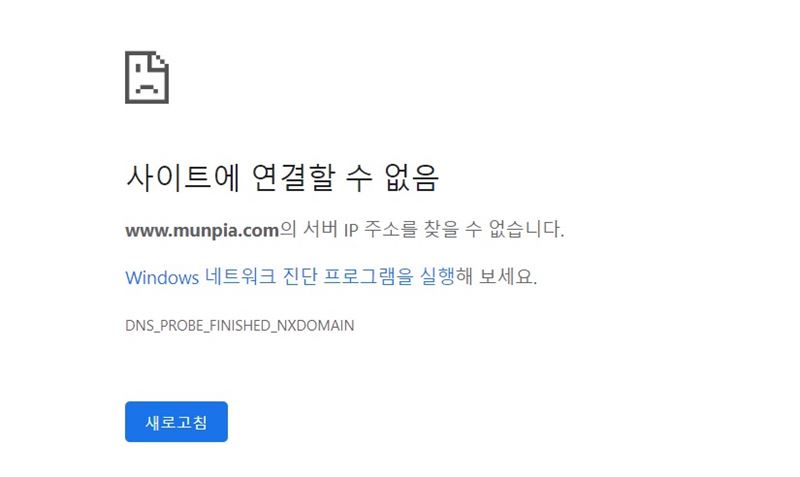Open the Windows 네트워크 진단 프로그램 link
Screen dimensions: 800x477
(x=290, y=277)
